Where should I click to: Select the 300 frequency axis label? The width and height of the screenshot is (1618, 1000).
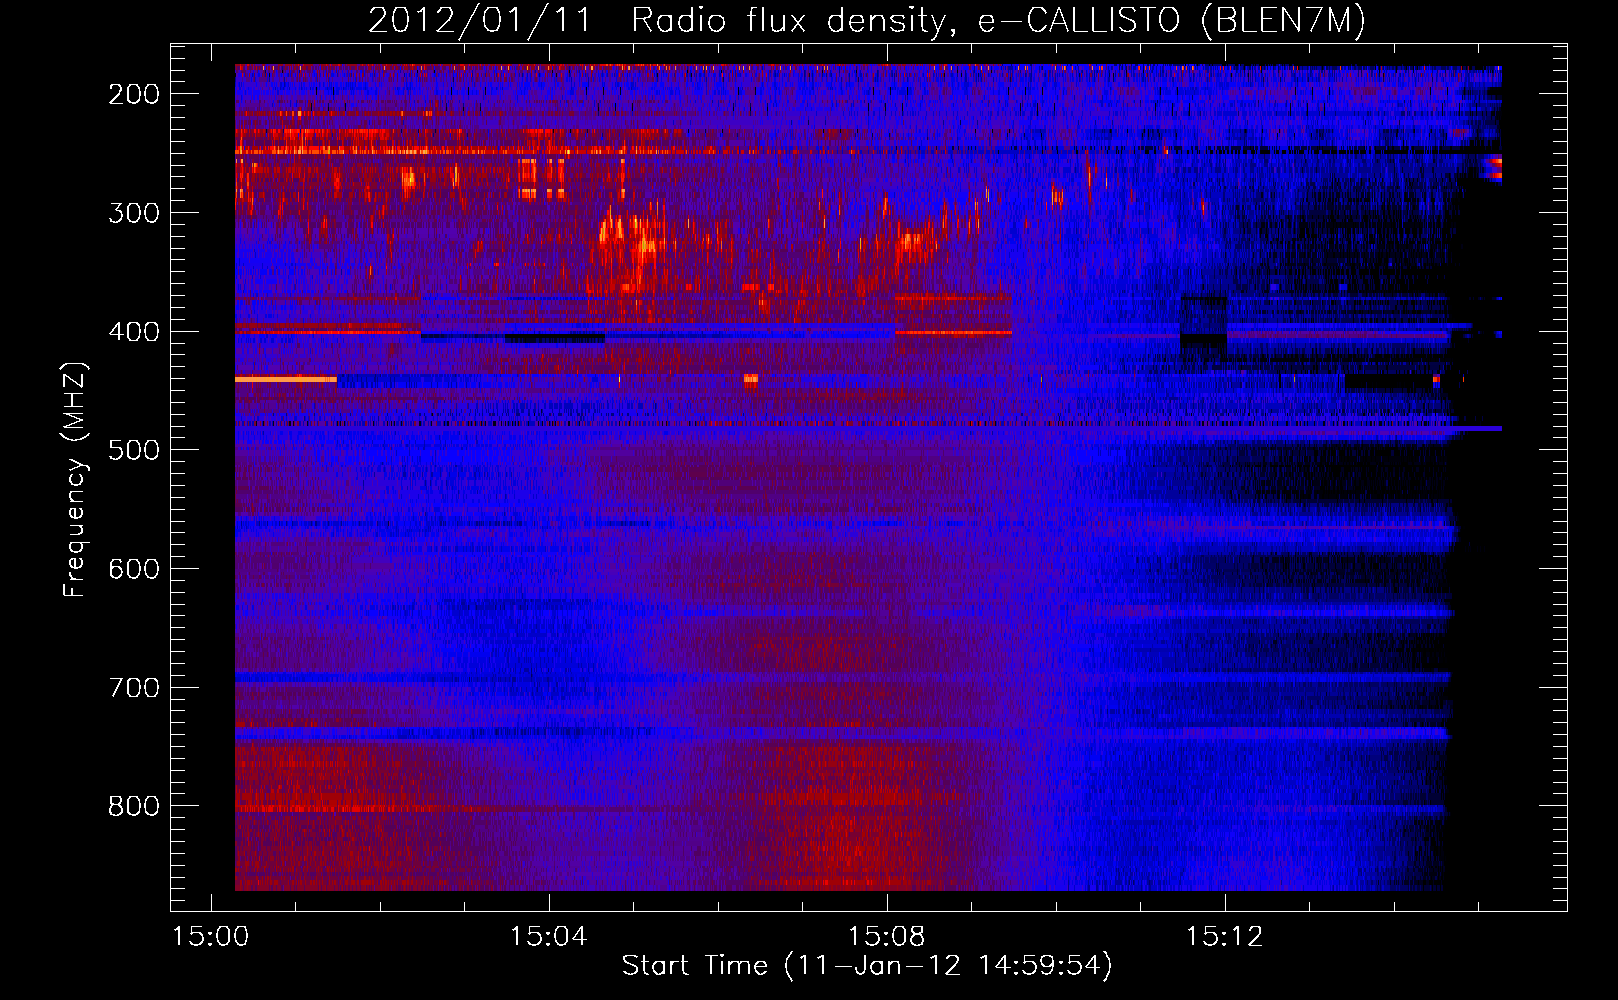pyautogui.click(x=134, y=213)
